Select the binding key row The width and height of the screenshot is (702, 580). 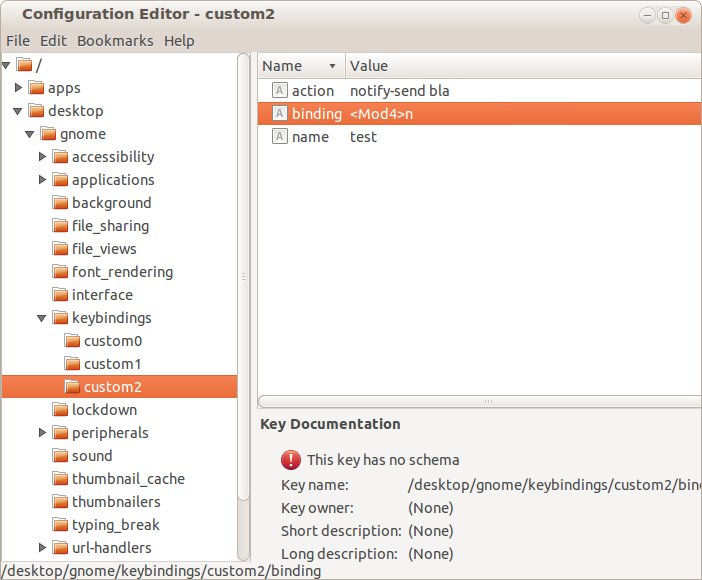click(x=479, y=113)
